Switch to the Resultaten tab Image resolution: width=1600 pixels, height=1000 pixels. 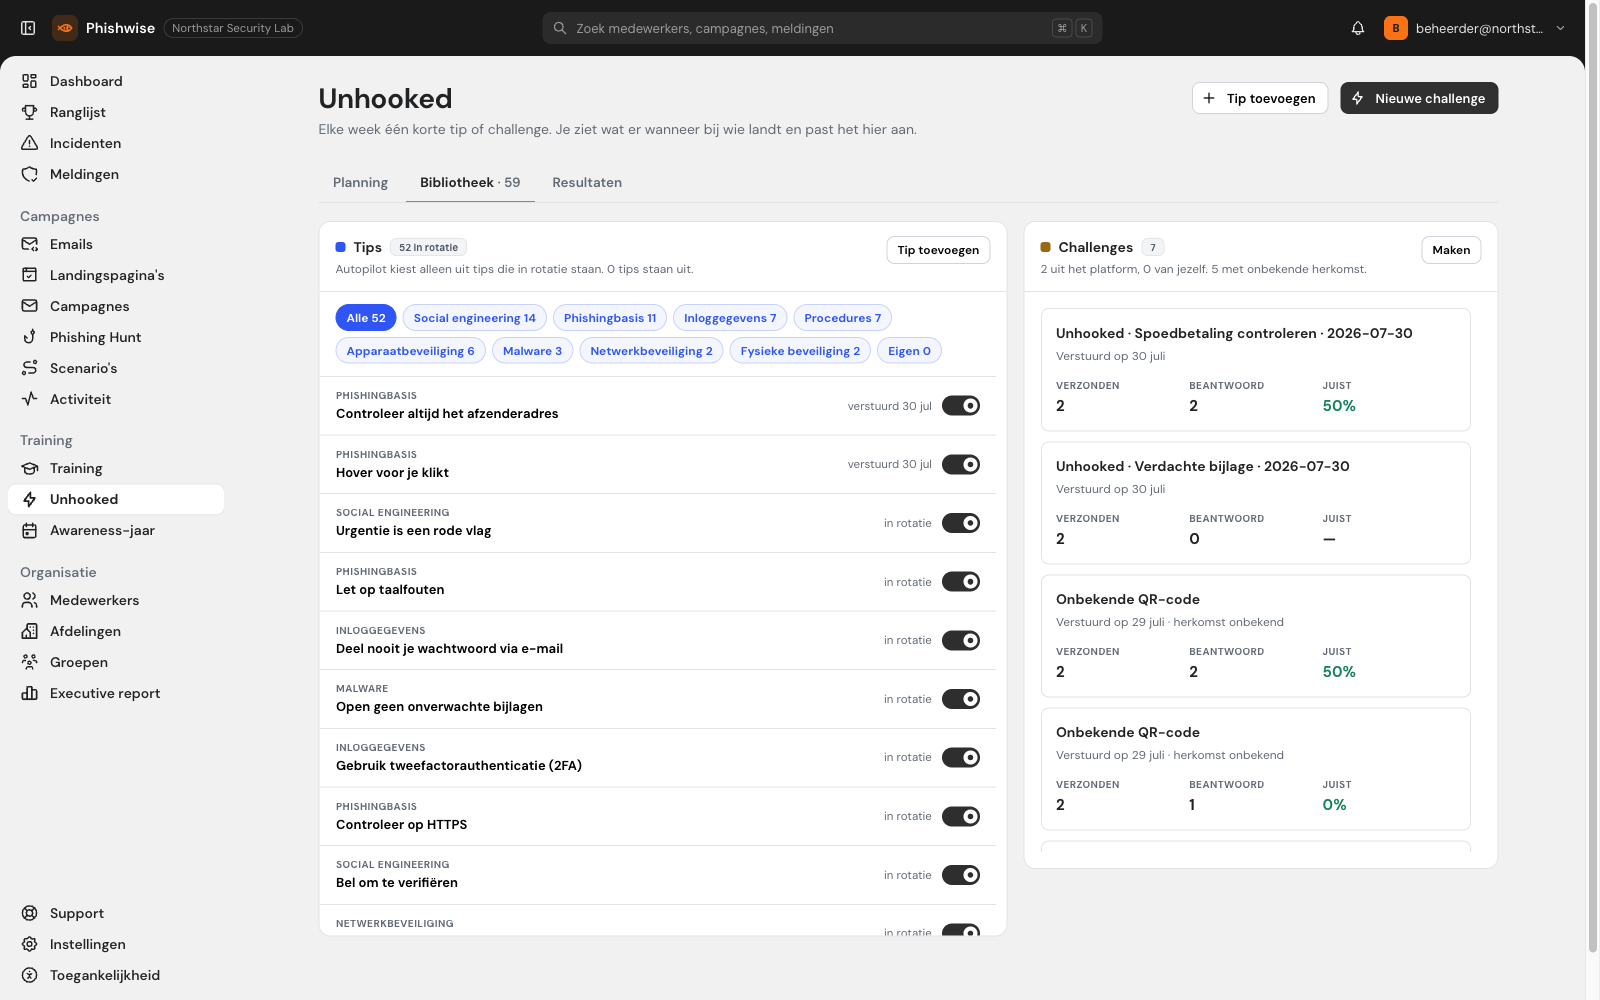click(587, 182)
